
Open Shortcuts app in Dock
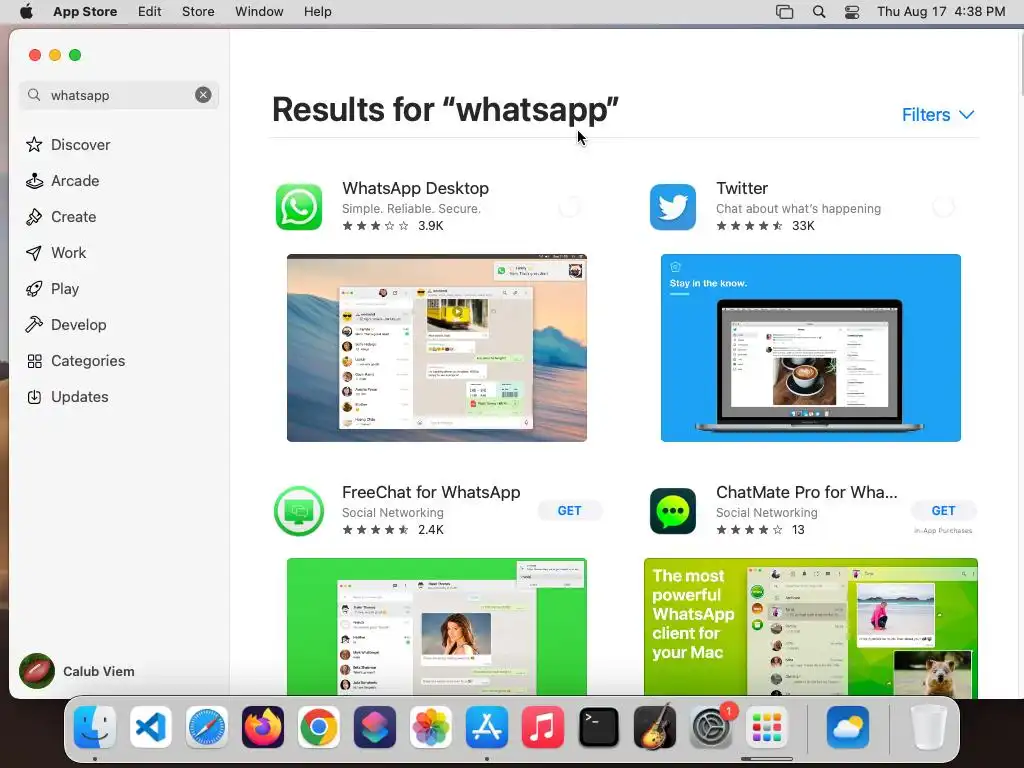tap(375, 727)
